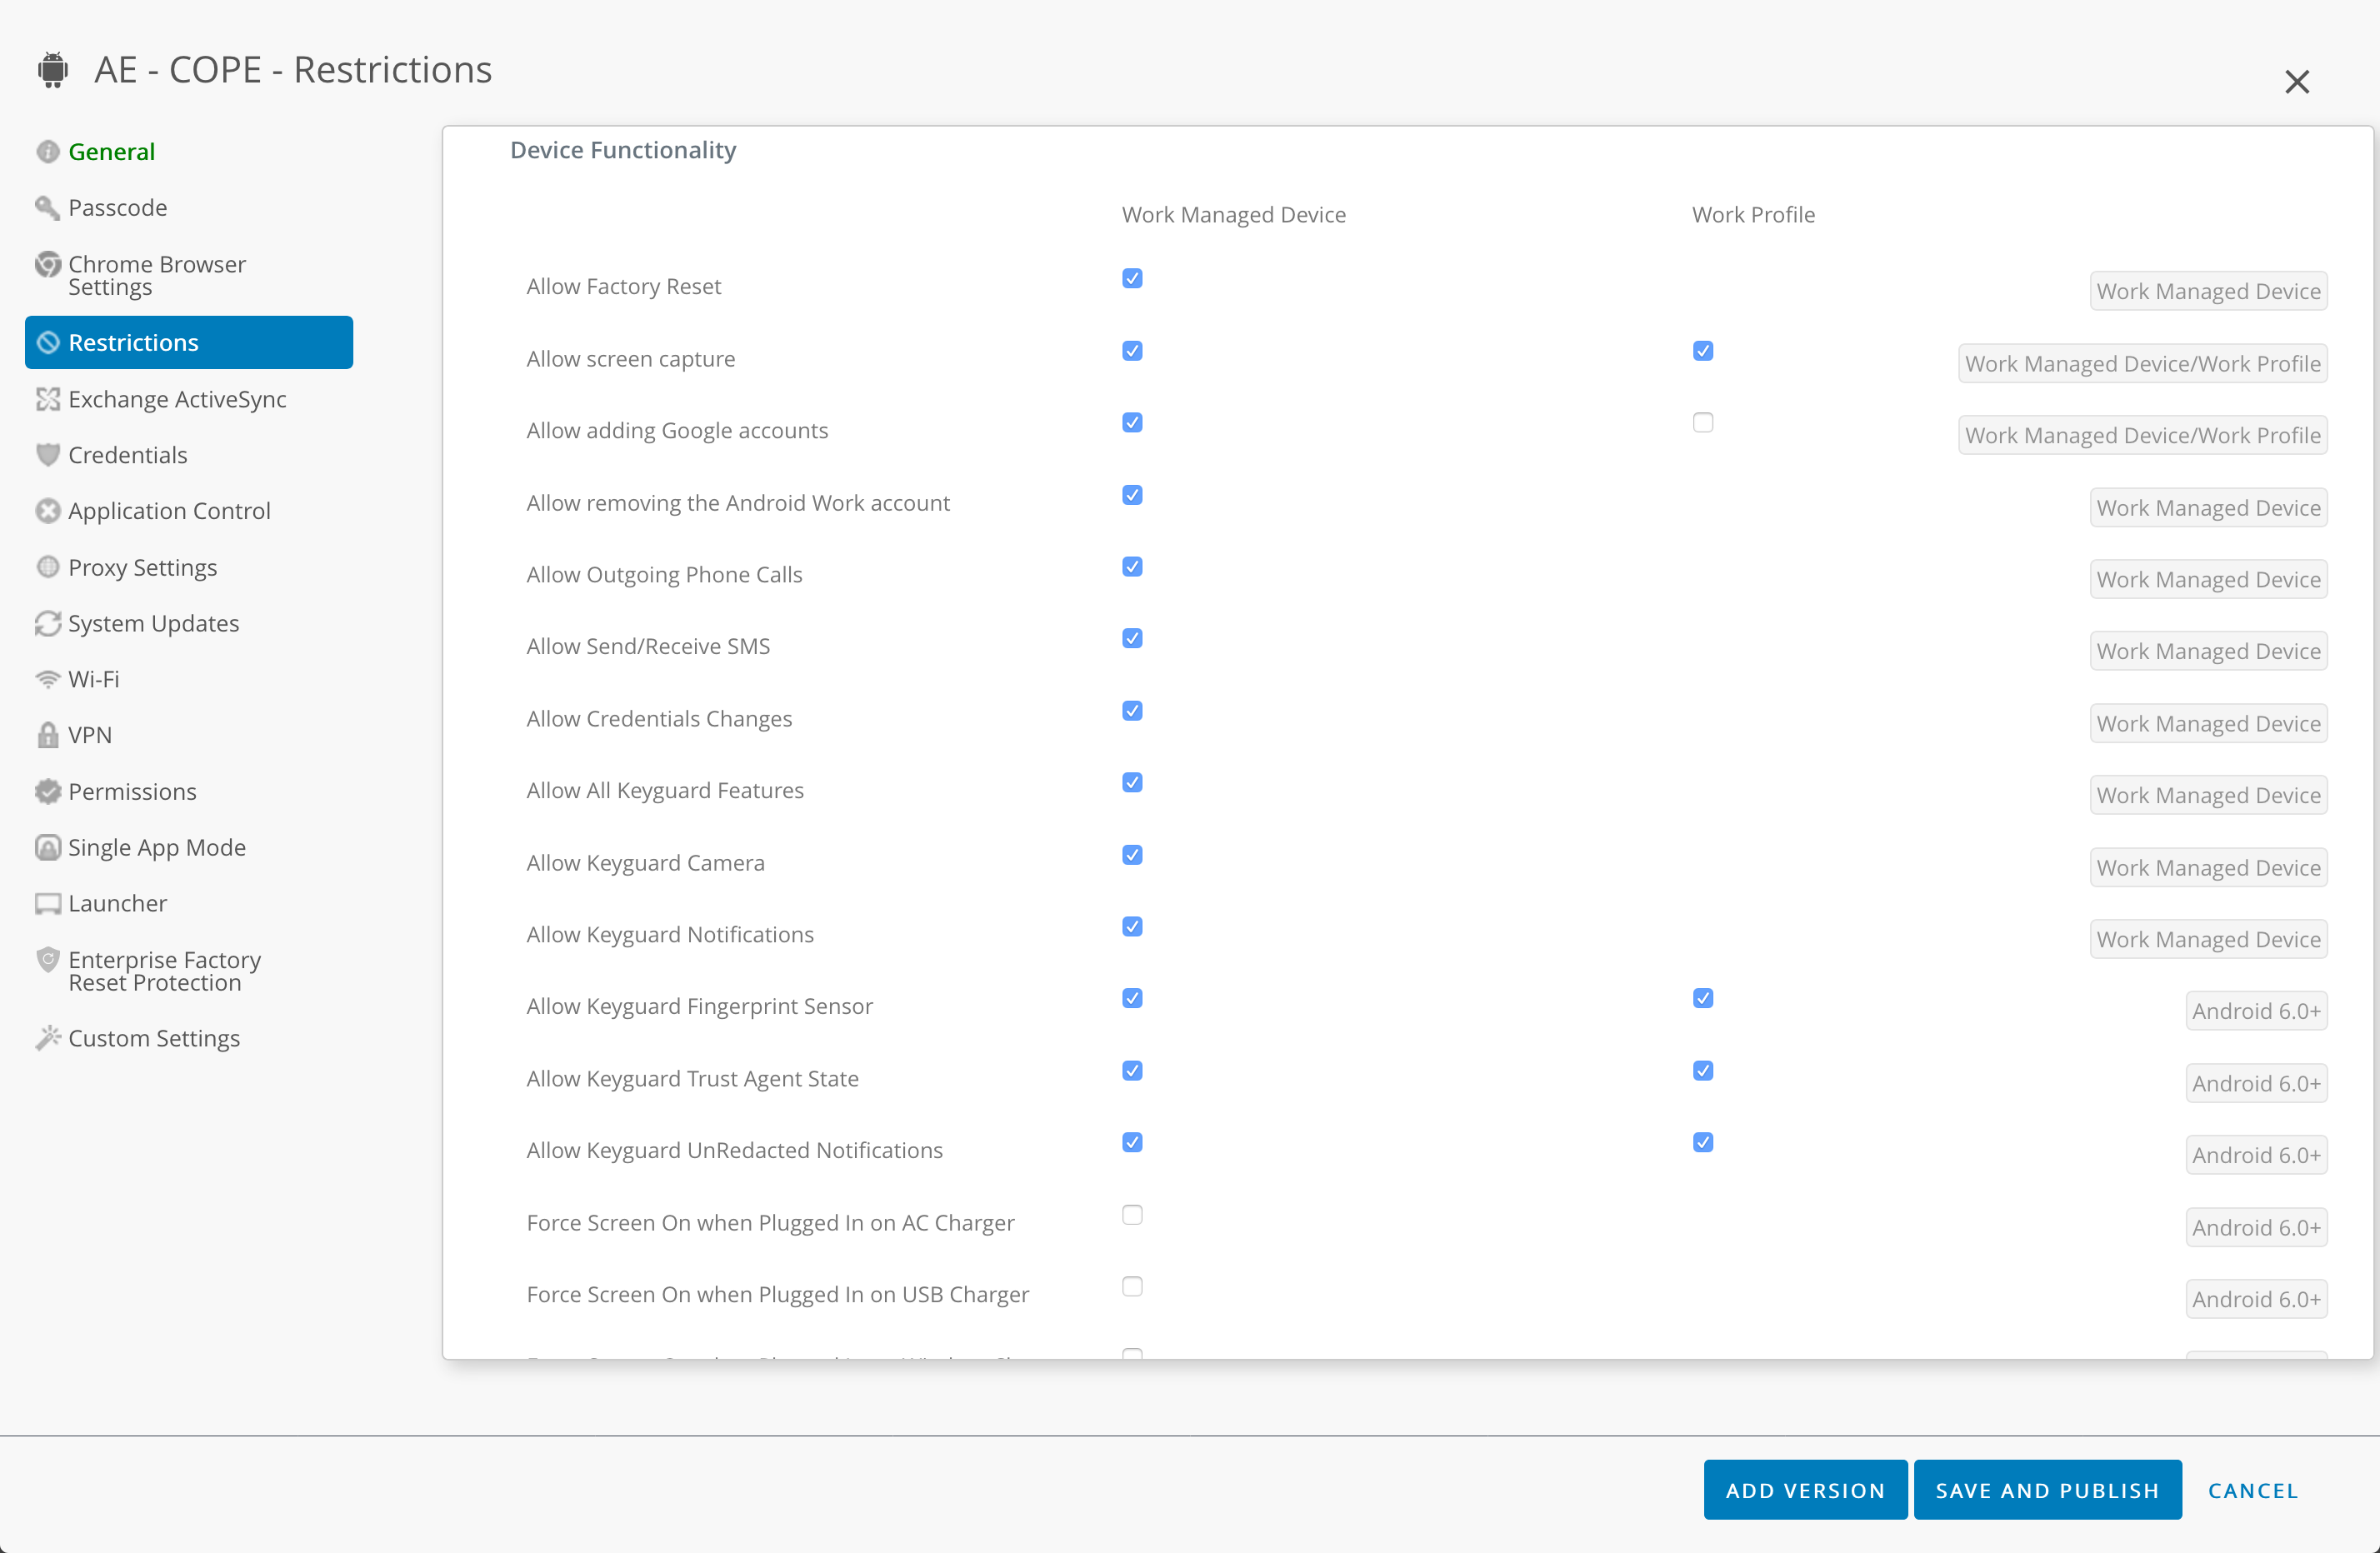Check Force Screen On when on AC Charger
This screenshot has height=1553, width=2380.
[x=1131, y=1215]
